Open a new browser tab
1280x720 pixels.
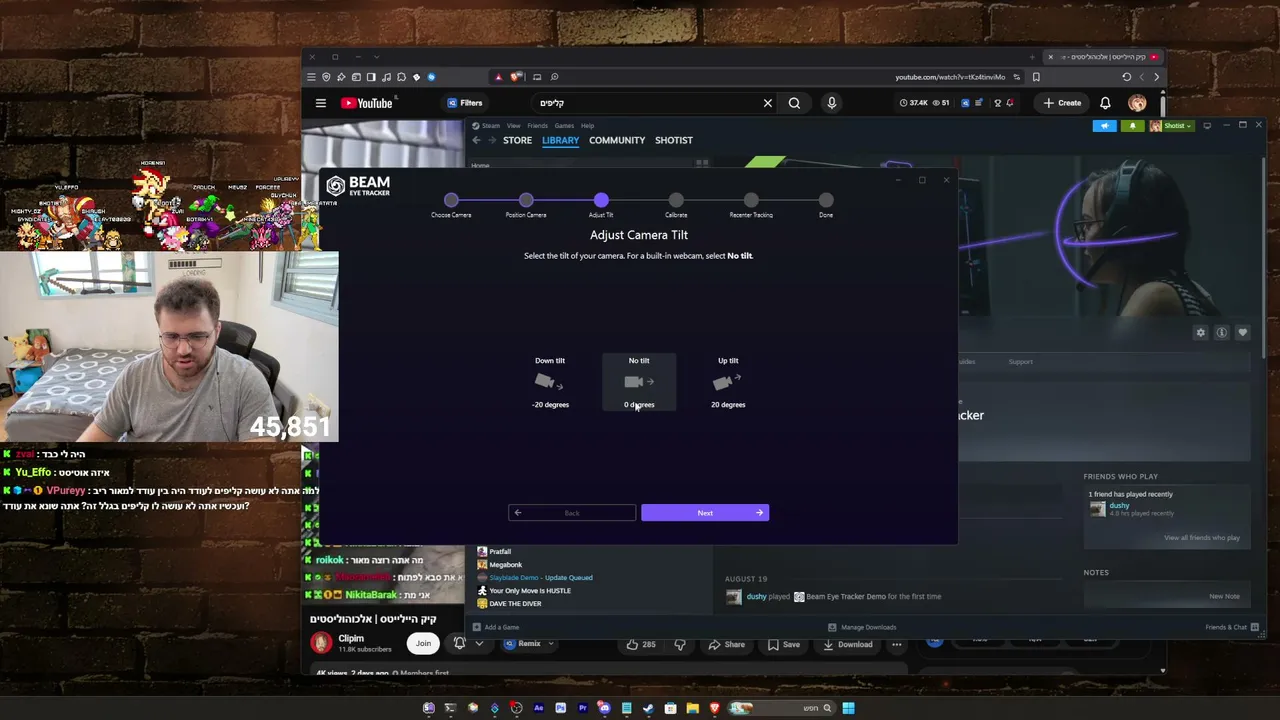(x=1033, y=57)
